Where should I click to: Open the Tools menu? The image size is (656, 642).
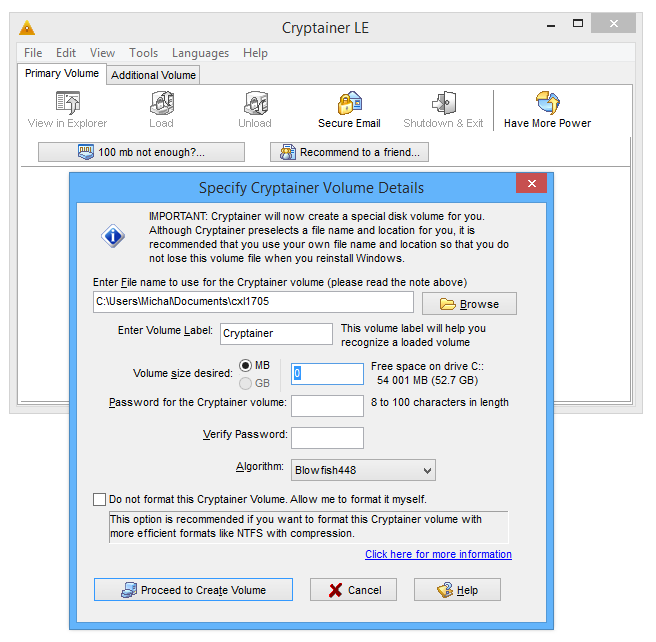click(144, 53)
